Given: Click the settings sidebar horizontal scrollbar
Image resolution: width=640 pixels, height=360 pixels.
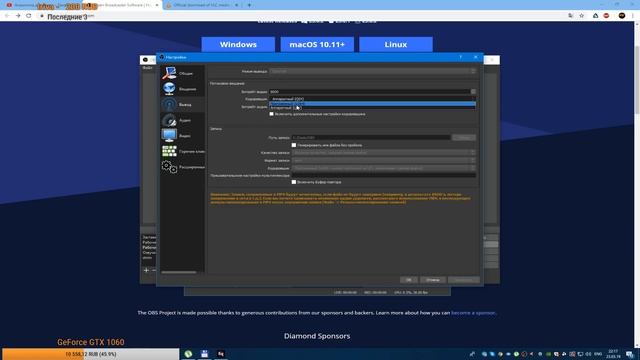Looking at the screenshot, I should [x=179, y=272].
